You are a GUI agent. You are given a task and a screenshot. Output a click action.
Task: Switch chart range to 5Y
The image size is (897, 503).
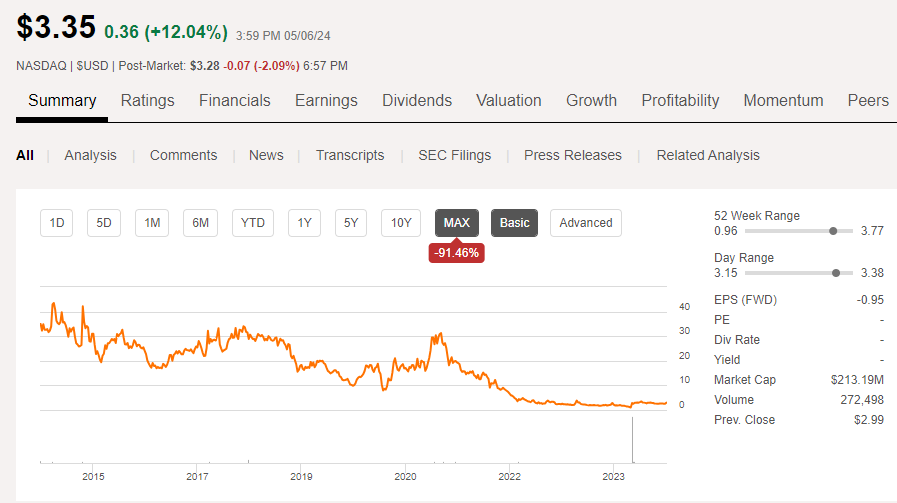tap(351, 222)
